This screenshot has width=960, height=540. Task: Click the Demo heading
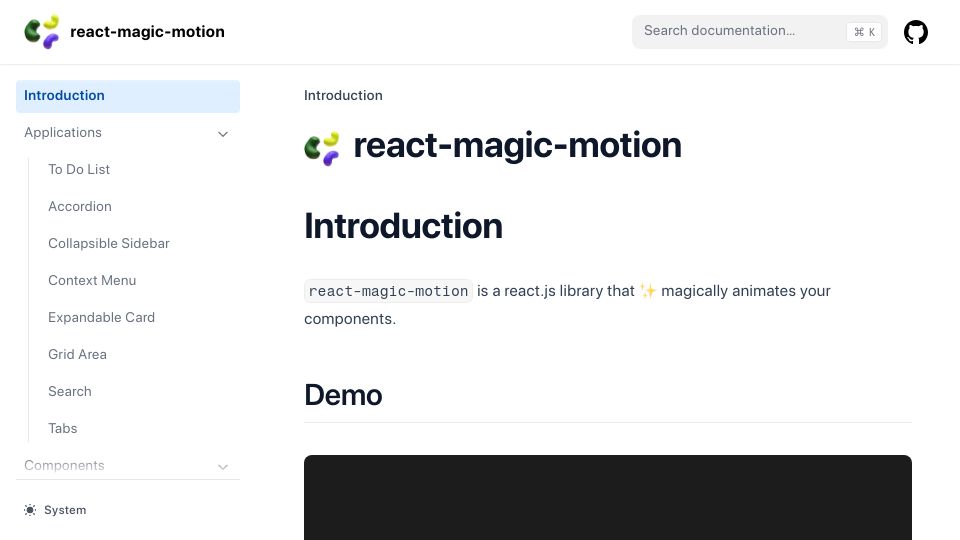click(x=343, y=395)
